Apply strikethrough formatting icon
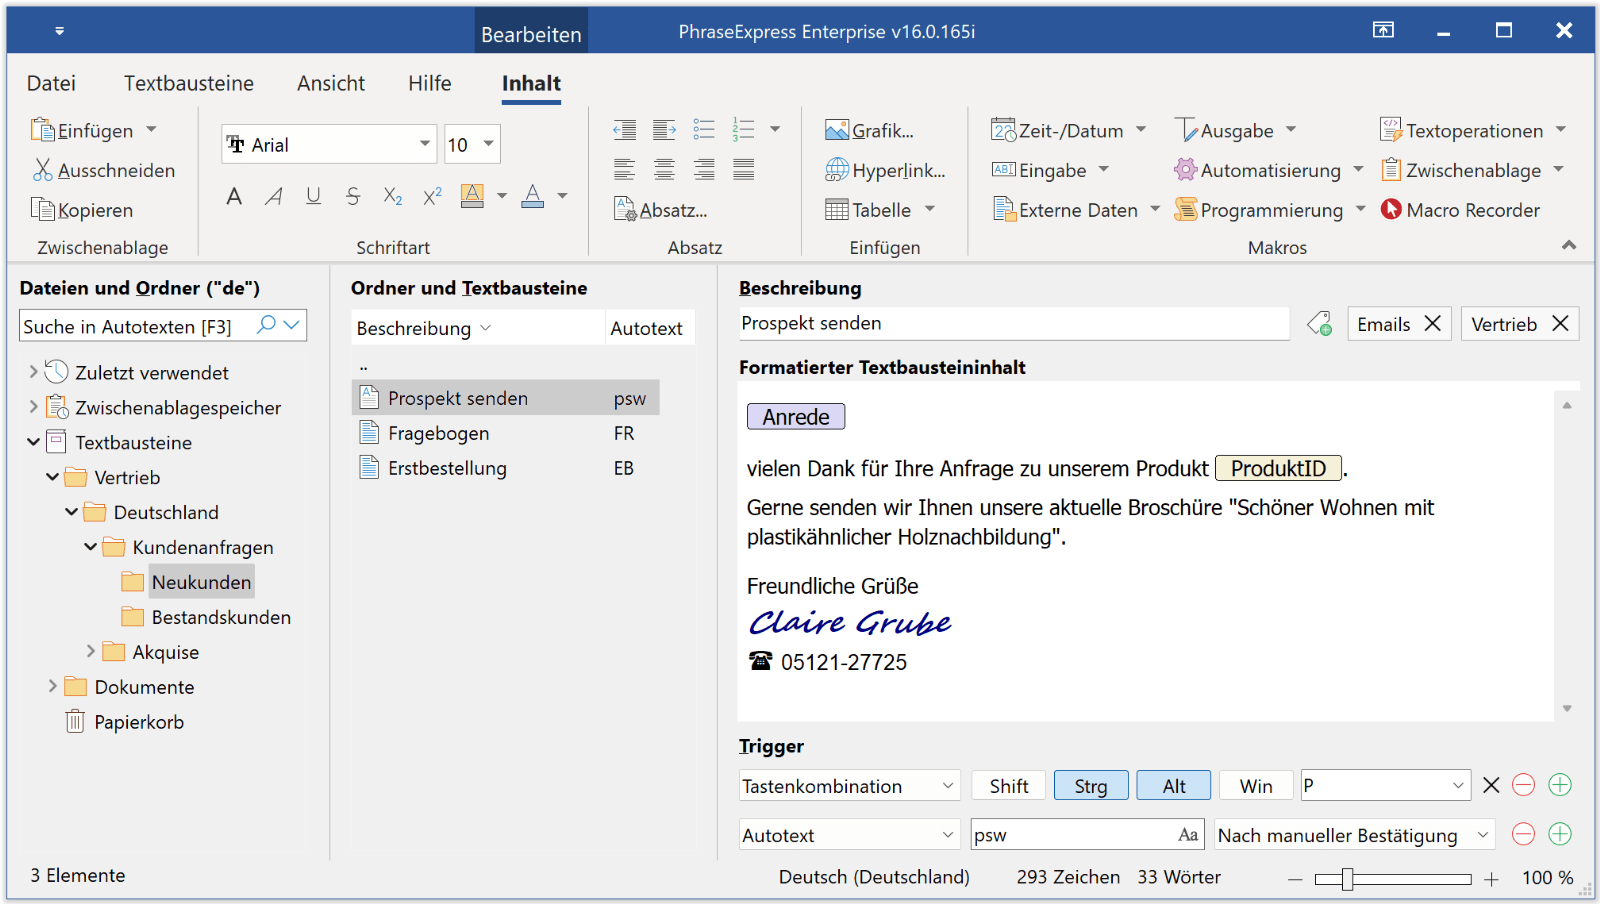Viewport: 1600px width, 904px height. [x=353, y=196]
